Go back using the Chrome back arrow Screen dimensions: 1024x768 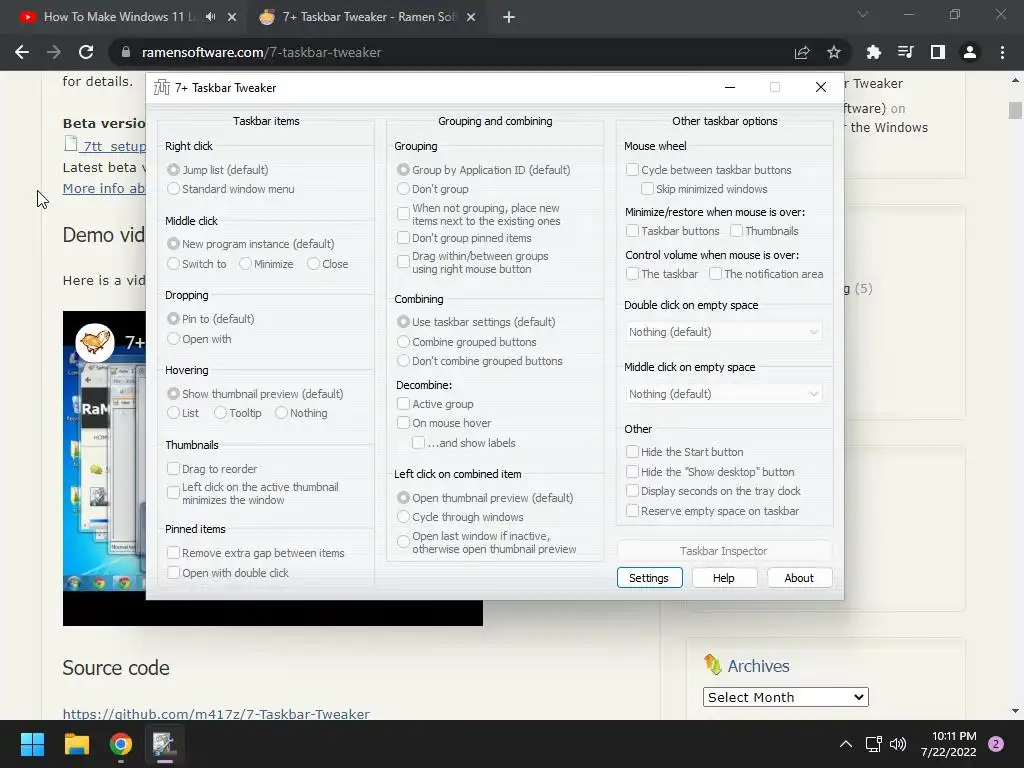click(22, 52)
